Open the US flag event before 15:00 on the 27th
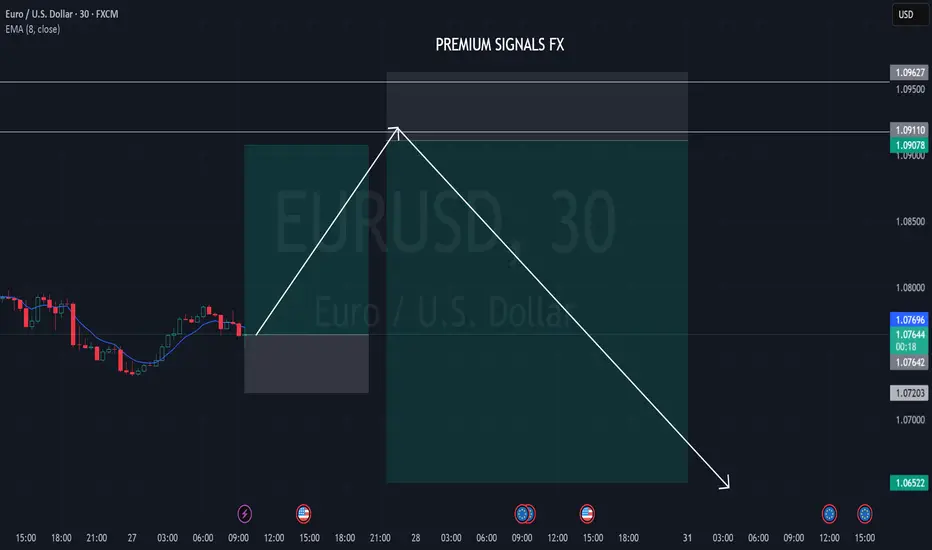The width and height of the screenshot is (932, 550). (x=303, y=513)
